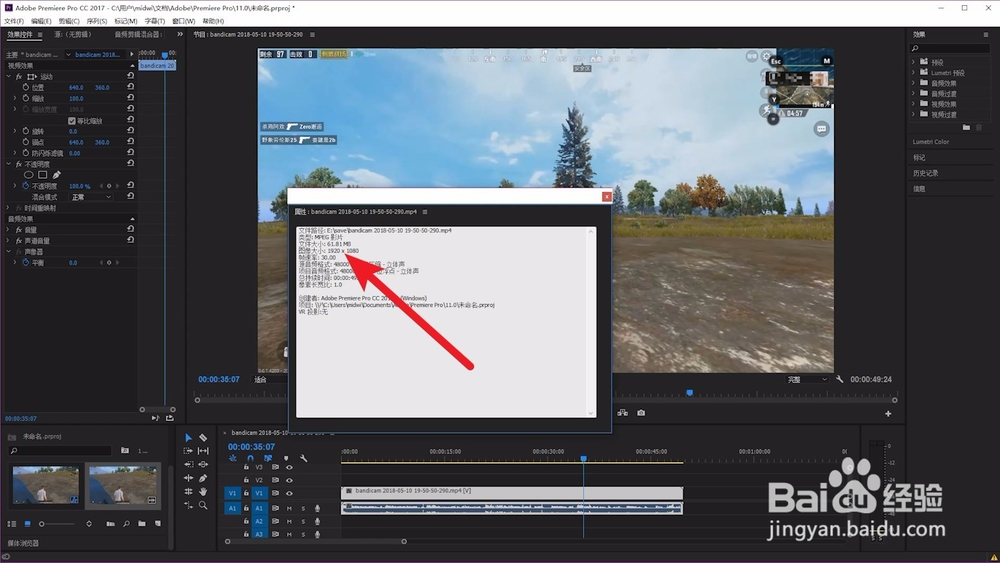Open the 信息 panel
The width and height of the screenshot is (1000, 563).
[919, 189]
